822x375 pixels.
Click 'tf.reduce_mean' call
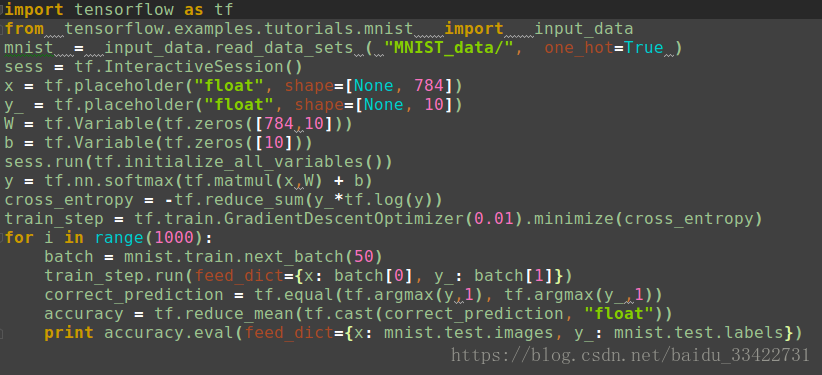click(223, 314)
